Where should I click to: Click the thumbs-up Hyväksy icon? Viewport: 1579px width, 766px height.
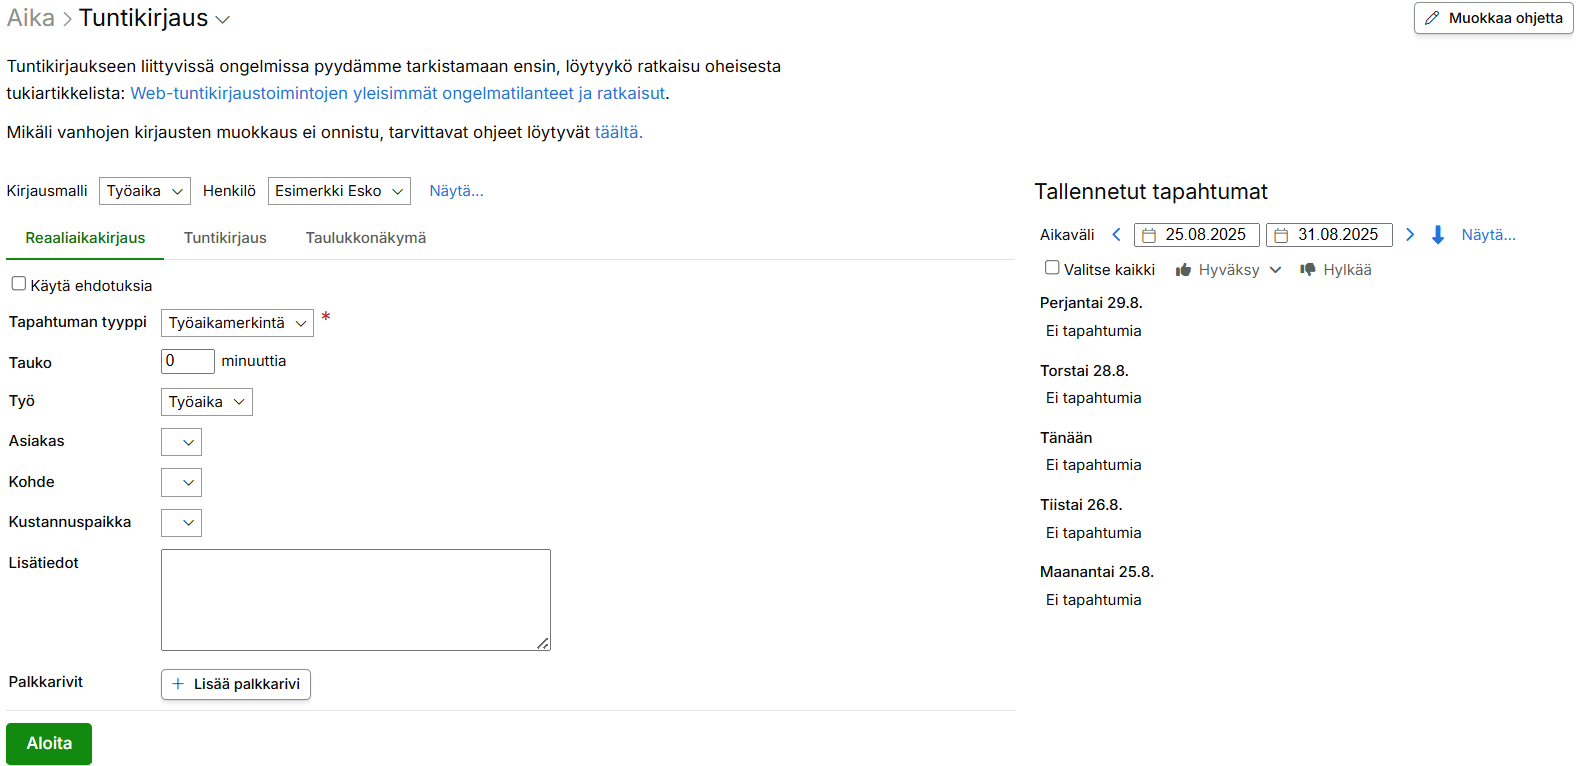(1184, 270)
